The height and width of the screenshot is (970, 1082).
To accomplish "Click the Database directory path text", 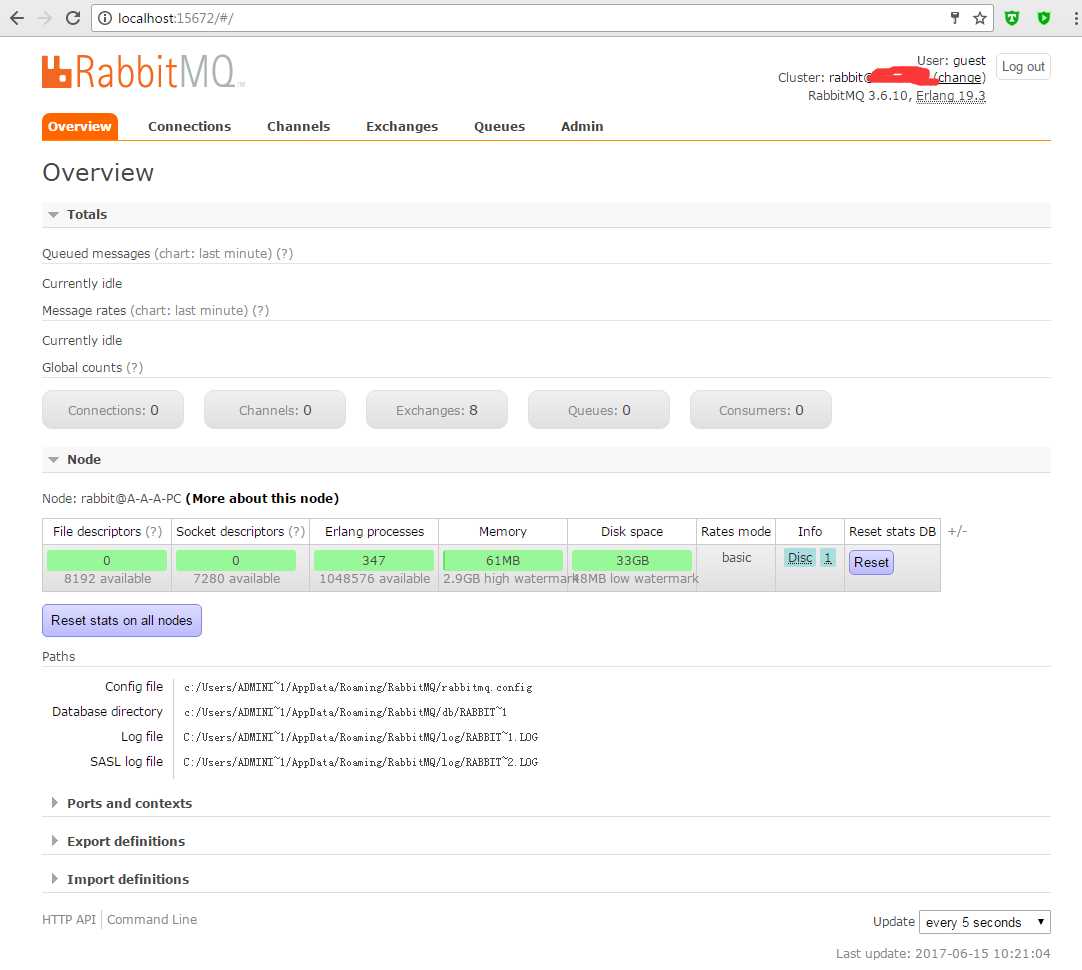I will (x=345, y=712).
